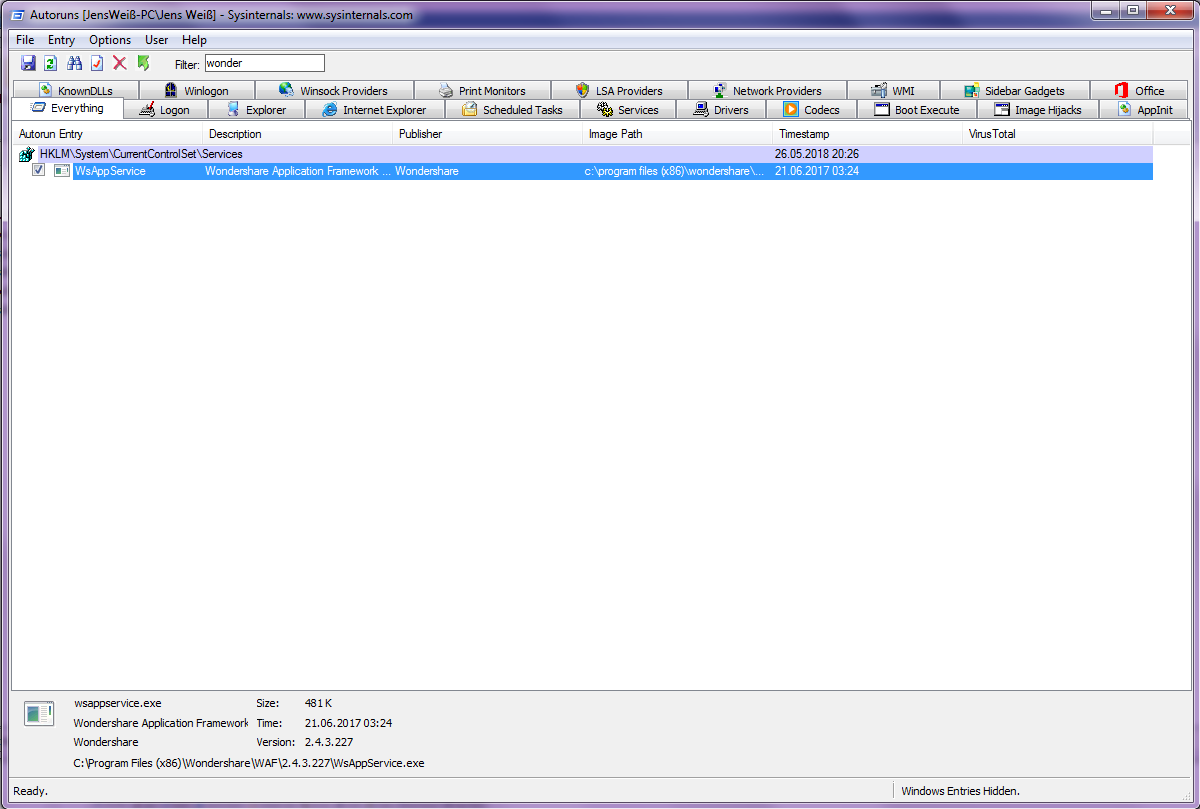Click the Autoruns title bar application icon
1200x809 pixels.
click(x=18, y=15)
